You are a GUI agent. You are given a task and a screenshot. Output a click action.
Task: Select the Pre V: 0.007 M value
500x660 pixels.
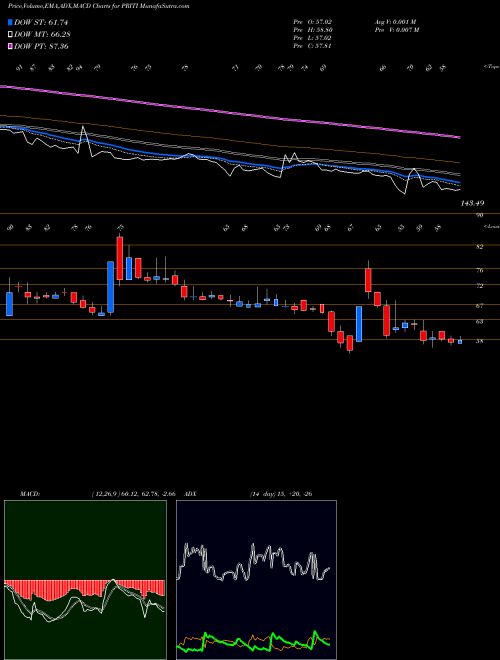point(396,30)
